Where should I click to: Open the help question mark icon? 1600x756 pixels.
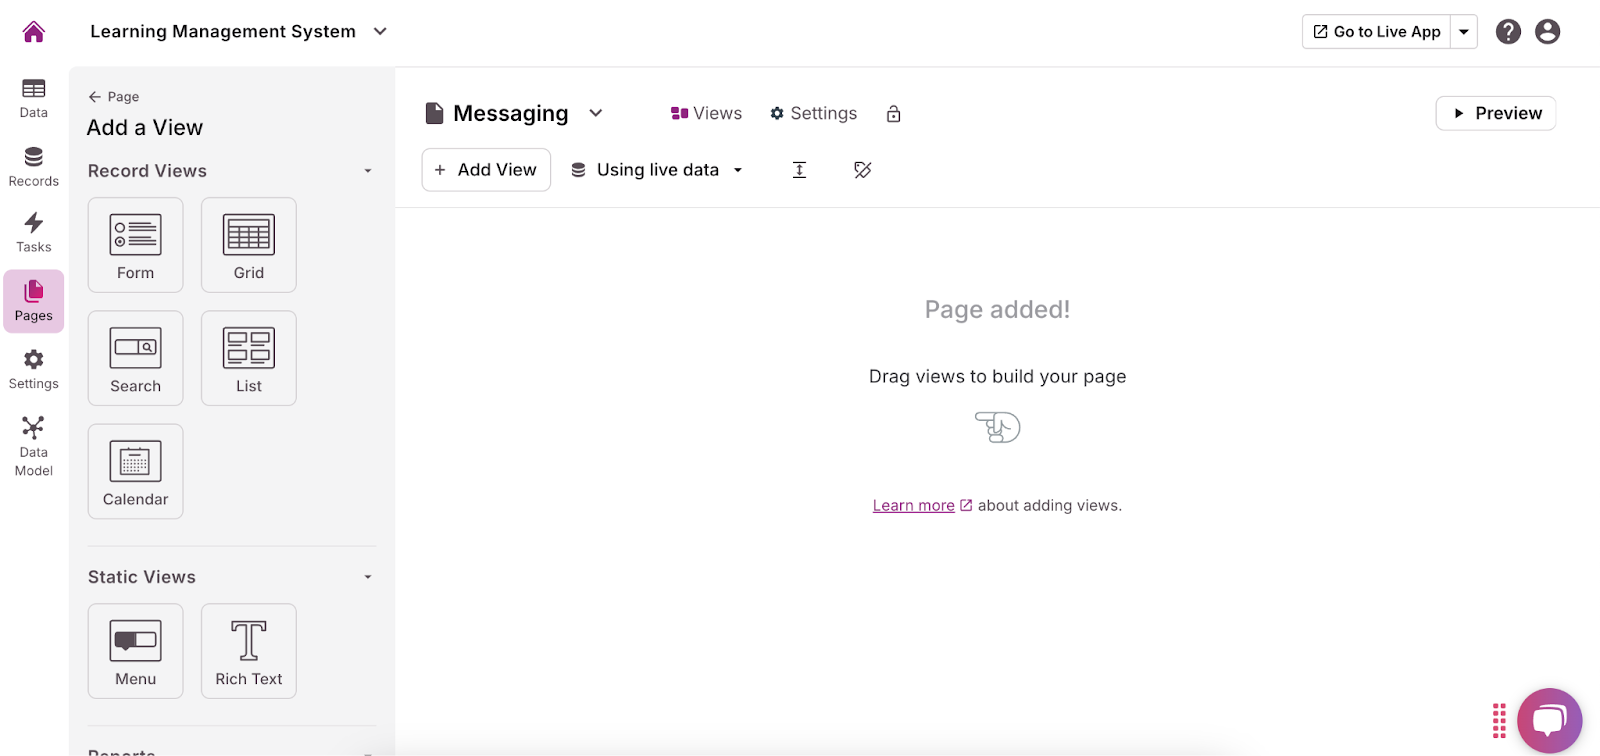click(1508, 32)
